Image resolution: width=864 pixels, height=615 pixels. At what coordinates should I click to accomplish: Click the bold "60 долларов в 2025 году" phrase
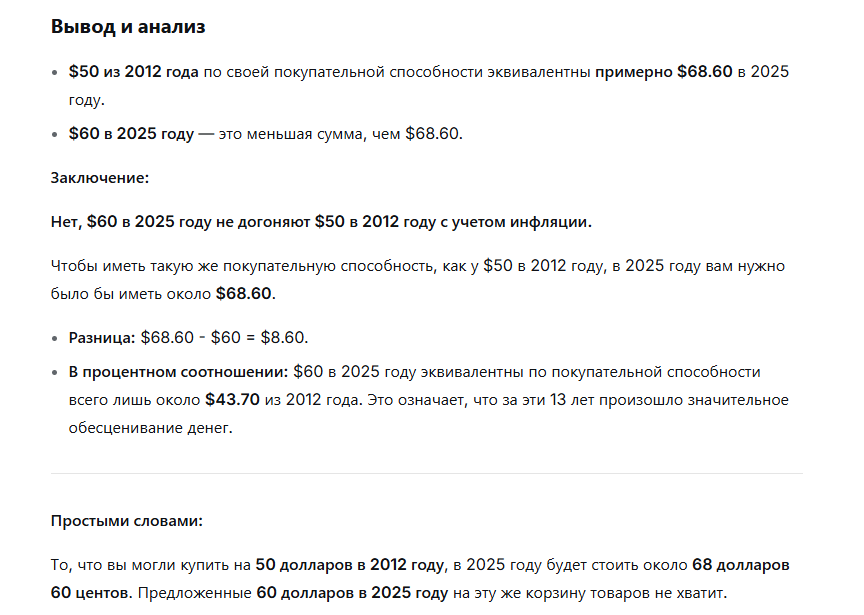352,592
